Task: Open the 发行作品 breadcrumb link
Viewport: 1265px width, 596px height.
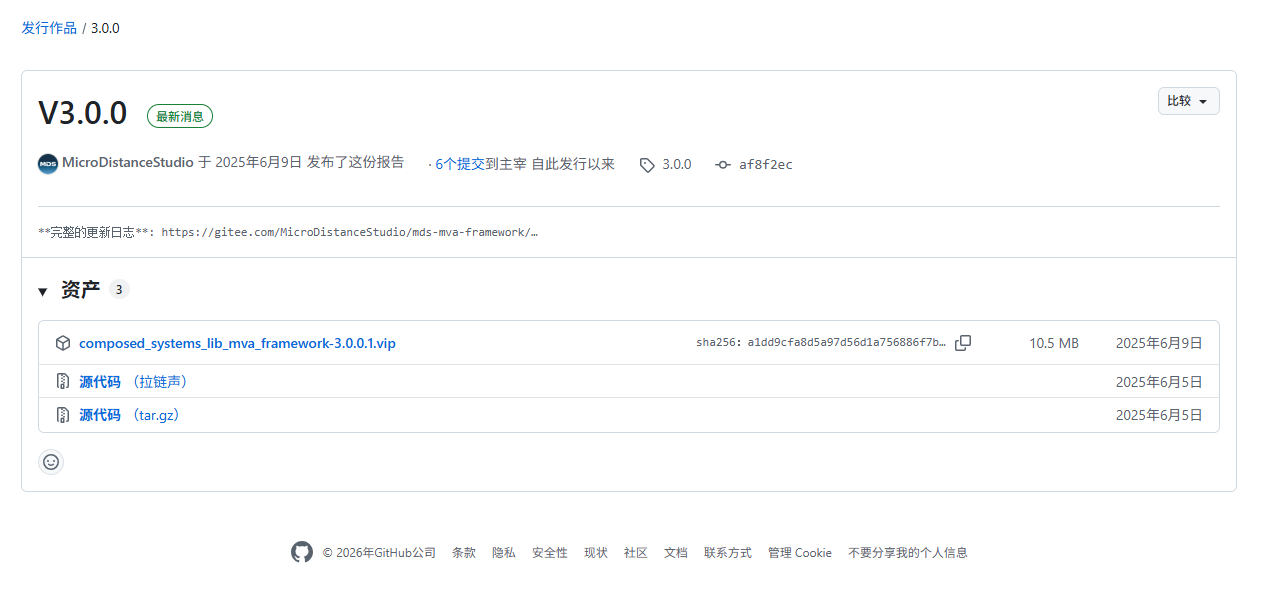Action: [x=49, y=28]
